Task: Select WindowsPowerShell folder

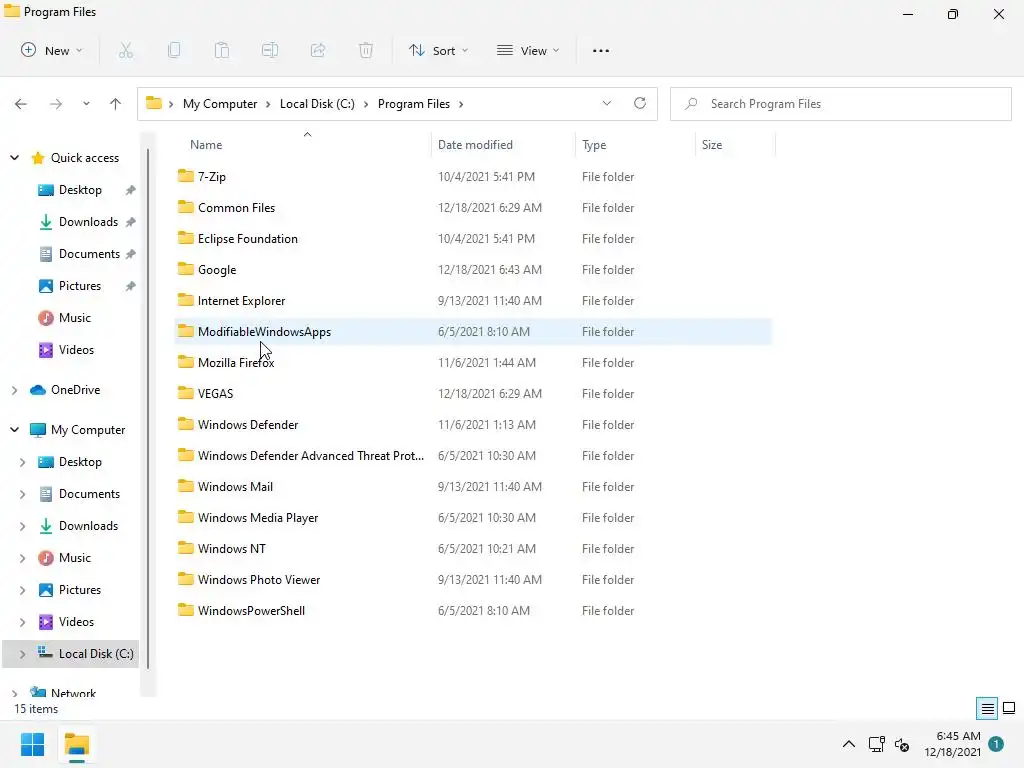Action: (x=251, y=611)
